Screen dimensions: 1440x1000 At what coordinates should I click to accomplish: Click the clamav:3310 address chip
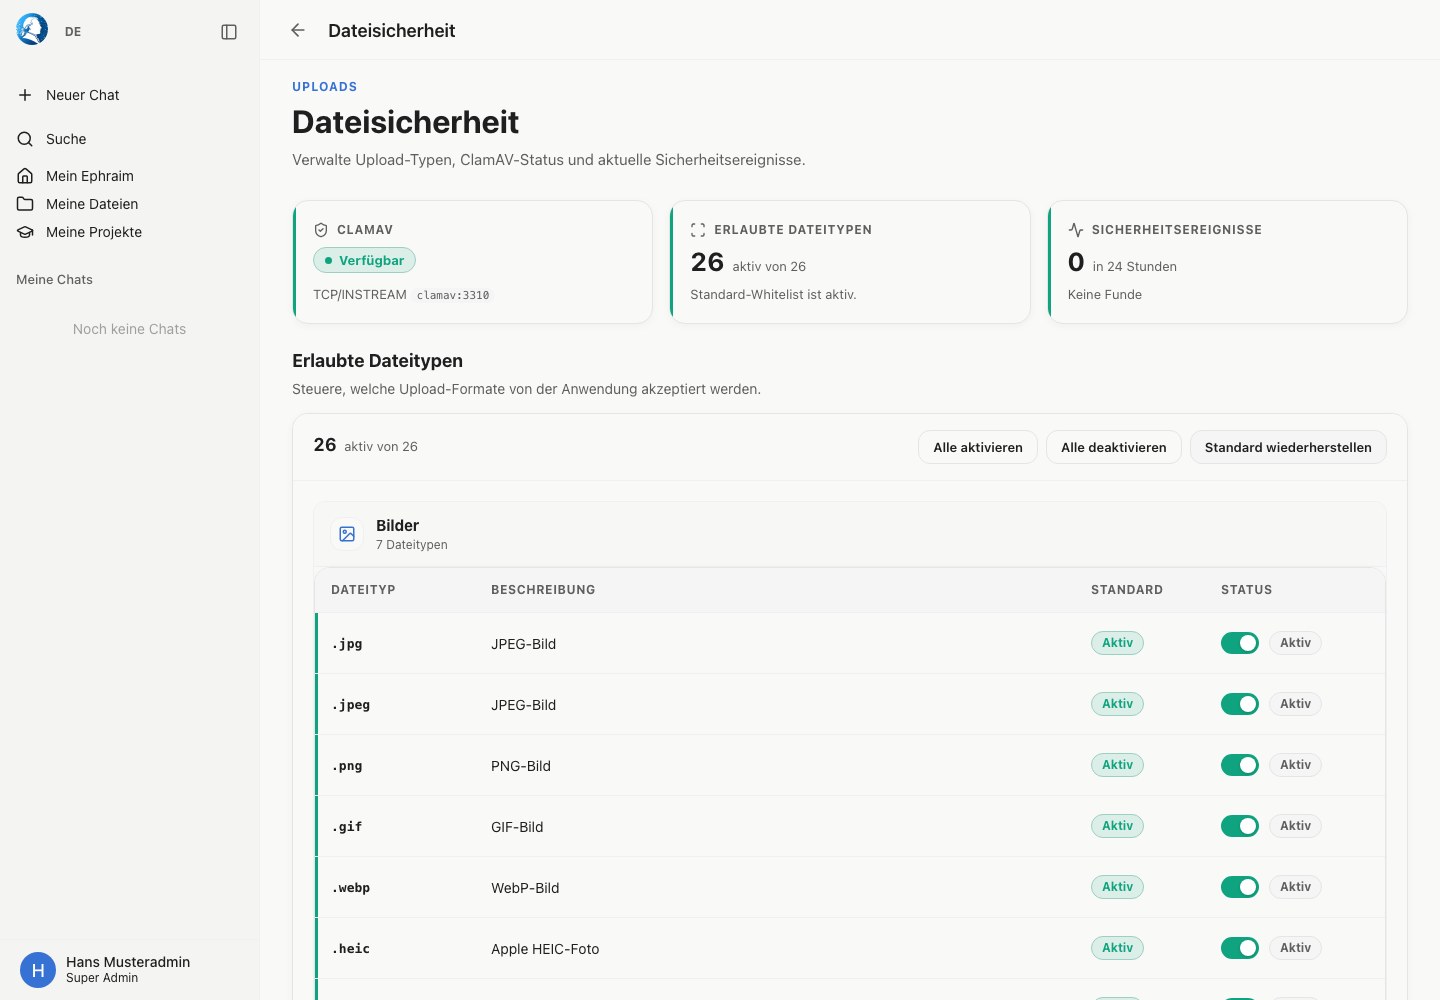pos(453,295)
